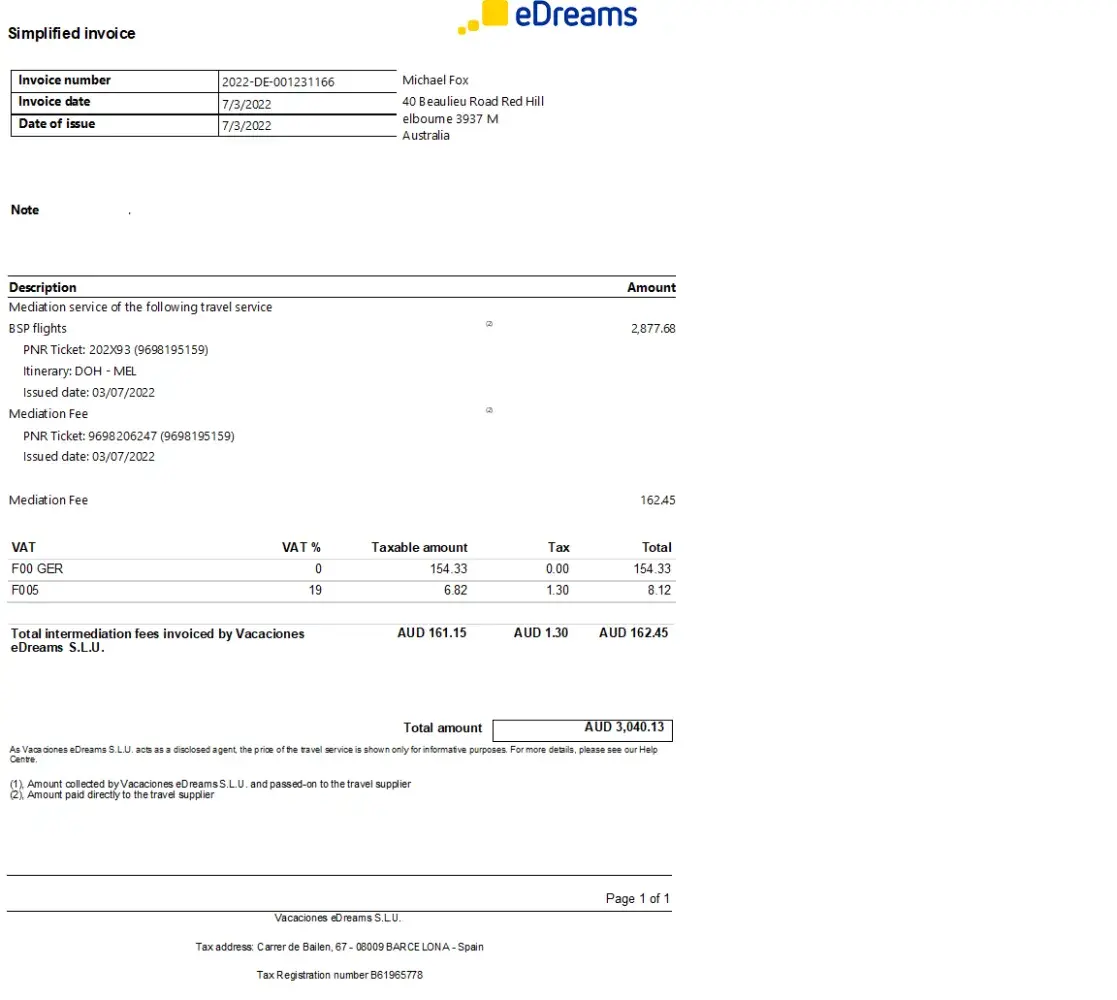
Task: Click the 'AUD 162.45' total
Action: 633,632
